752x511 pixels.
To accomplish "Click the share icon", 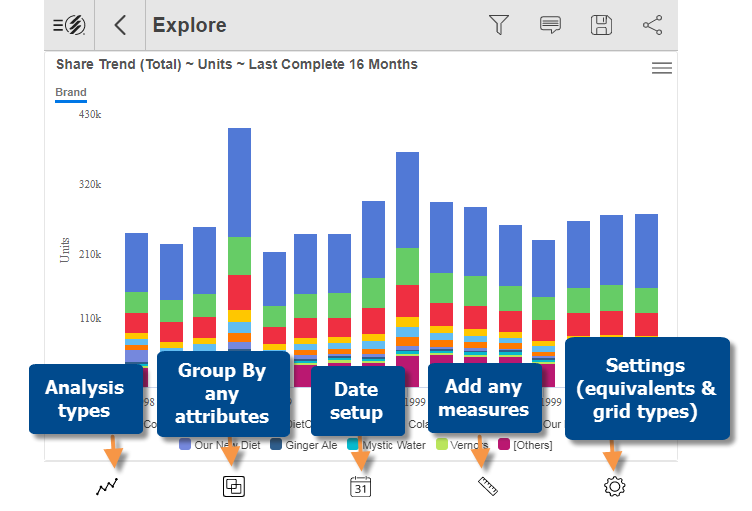I will click(652, 25).
